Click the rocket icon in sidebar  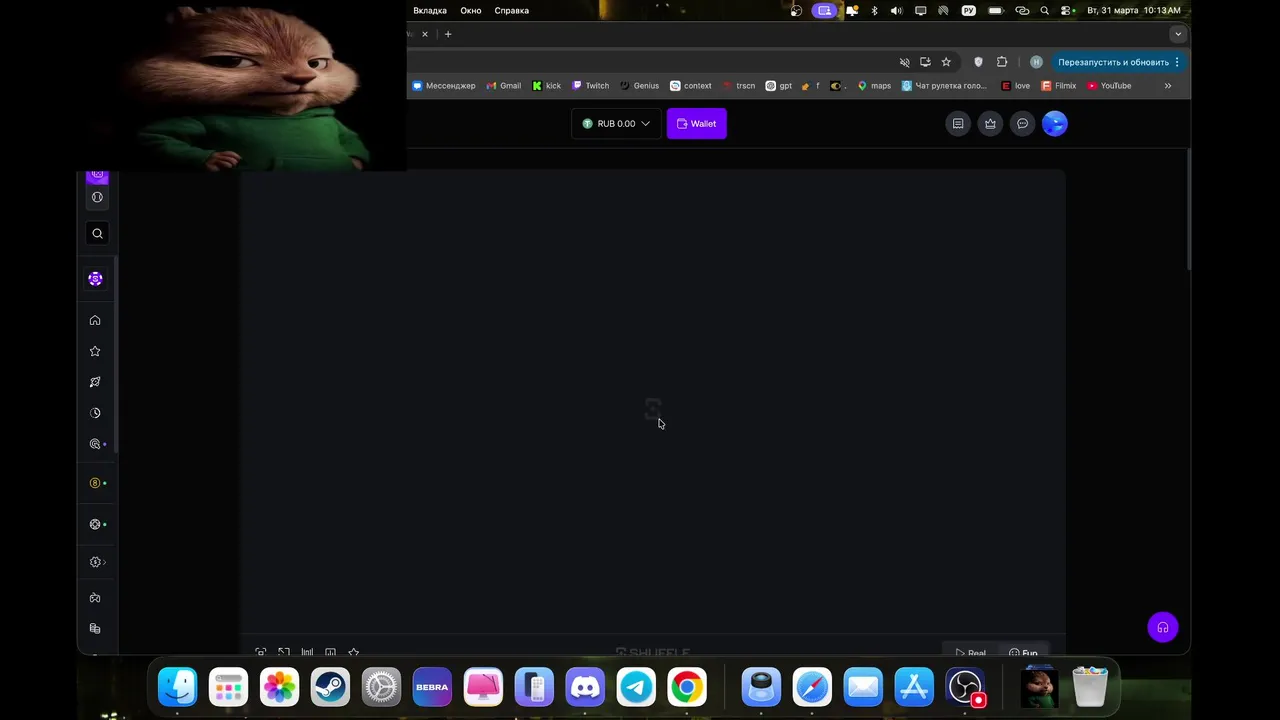(x=95, y=382)
